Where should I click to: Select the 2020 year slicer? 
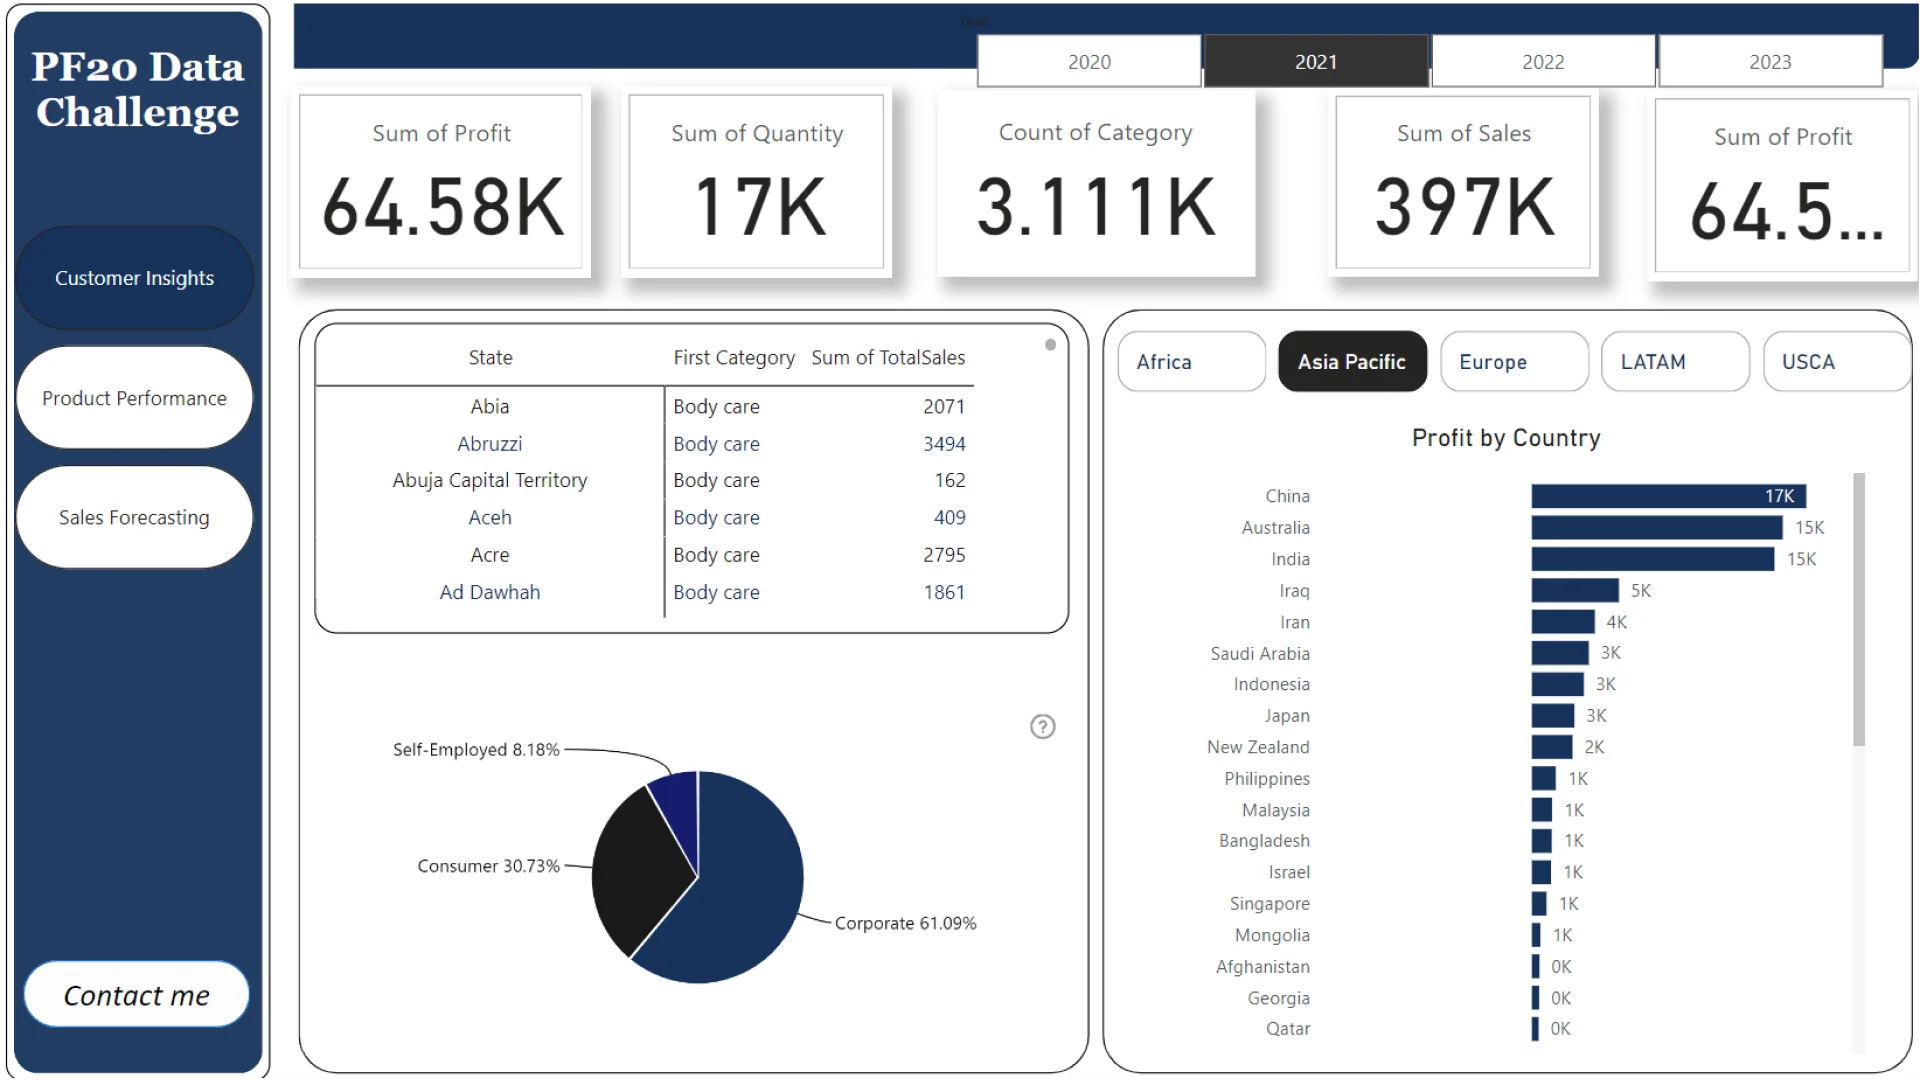1089,62
